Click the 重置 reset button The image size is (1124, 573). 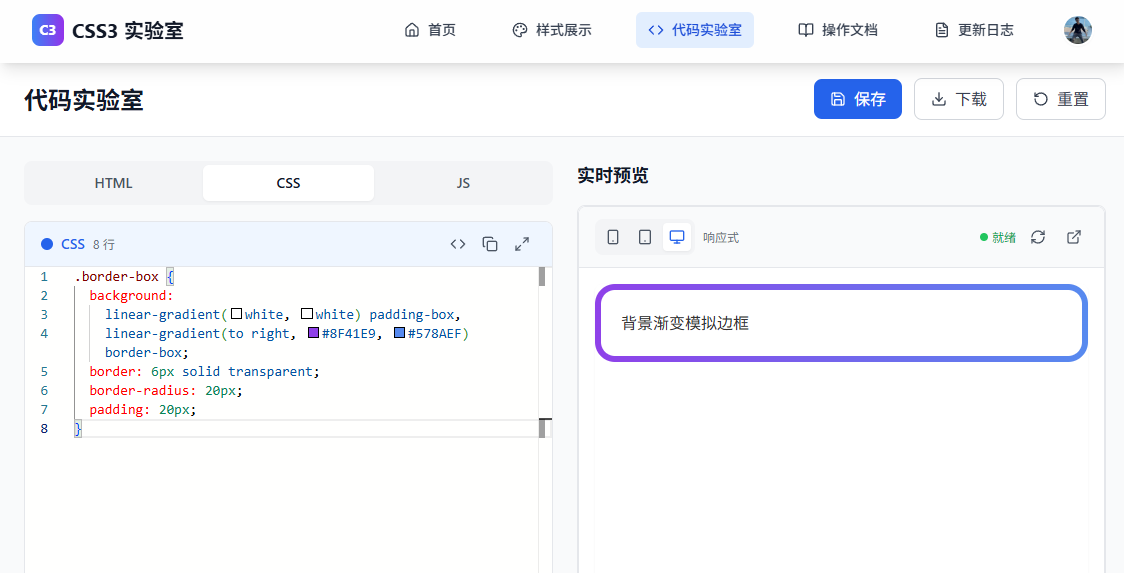(1061, 99)
